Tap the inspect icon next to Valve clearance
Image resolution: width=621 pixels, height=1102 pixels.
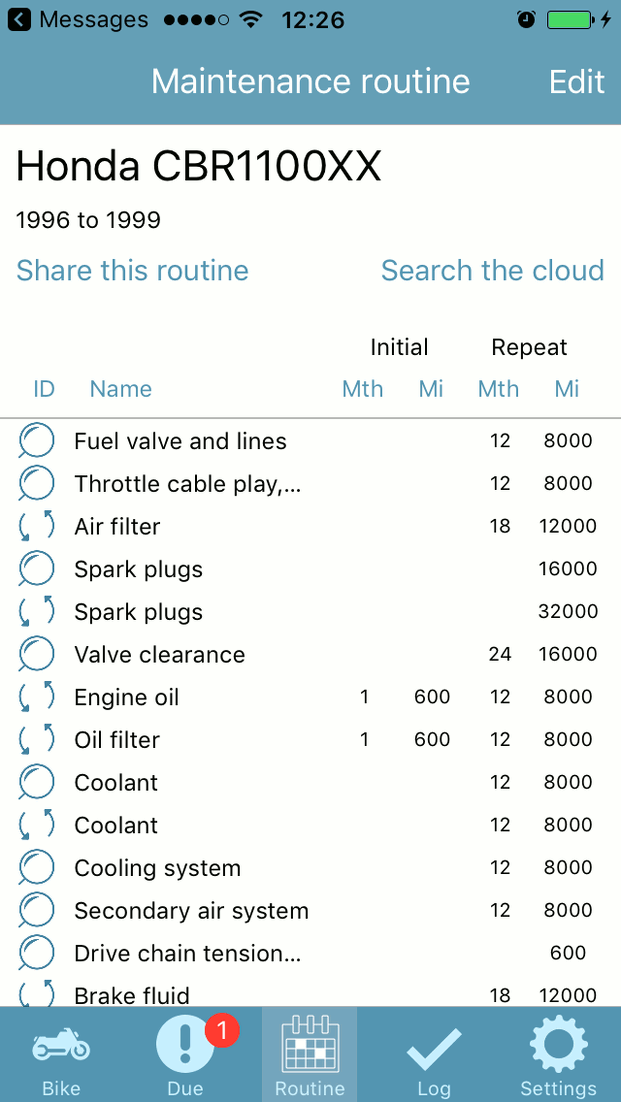point(37,655)
